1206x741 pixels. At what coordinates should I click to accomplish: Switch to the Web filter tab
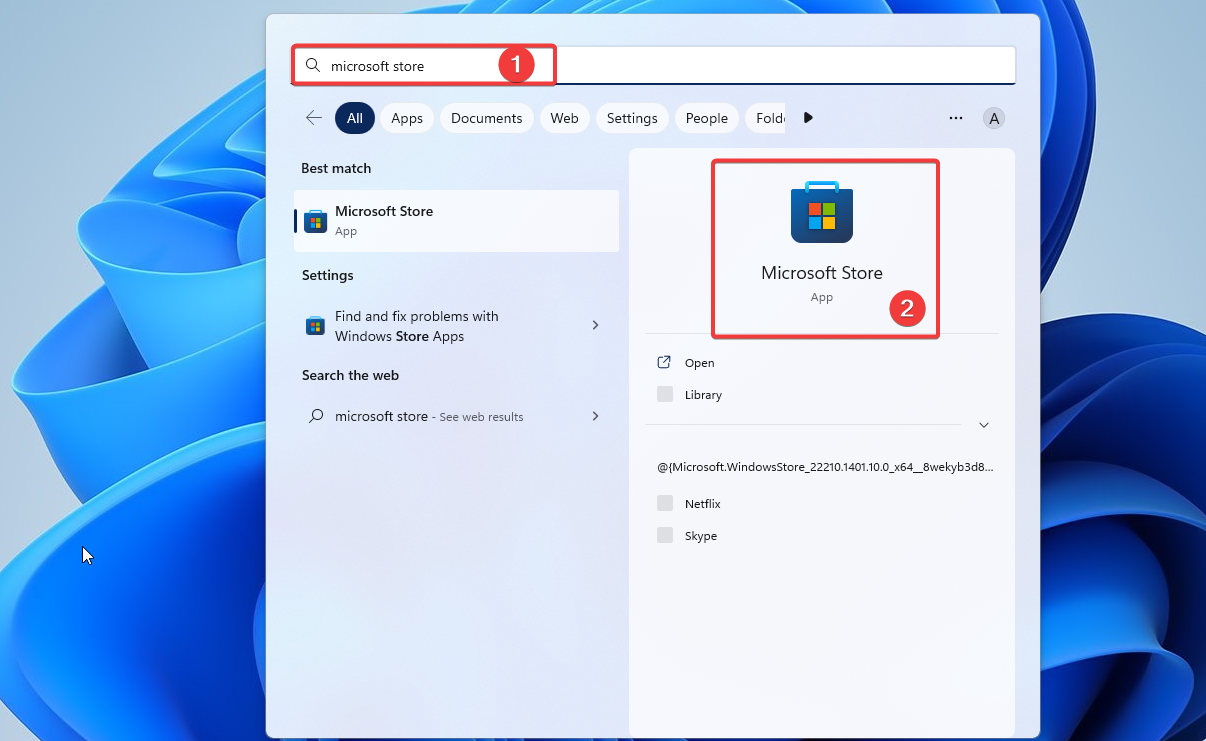pyautogui.click(x=565, y=118)
